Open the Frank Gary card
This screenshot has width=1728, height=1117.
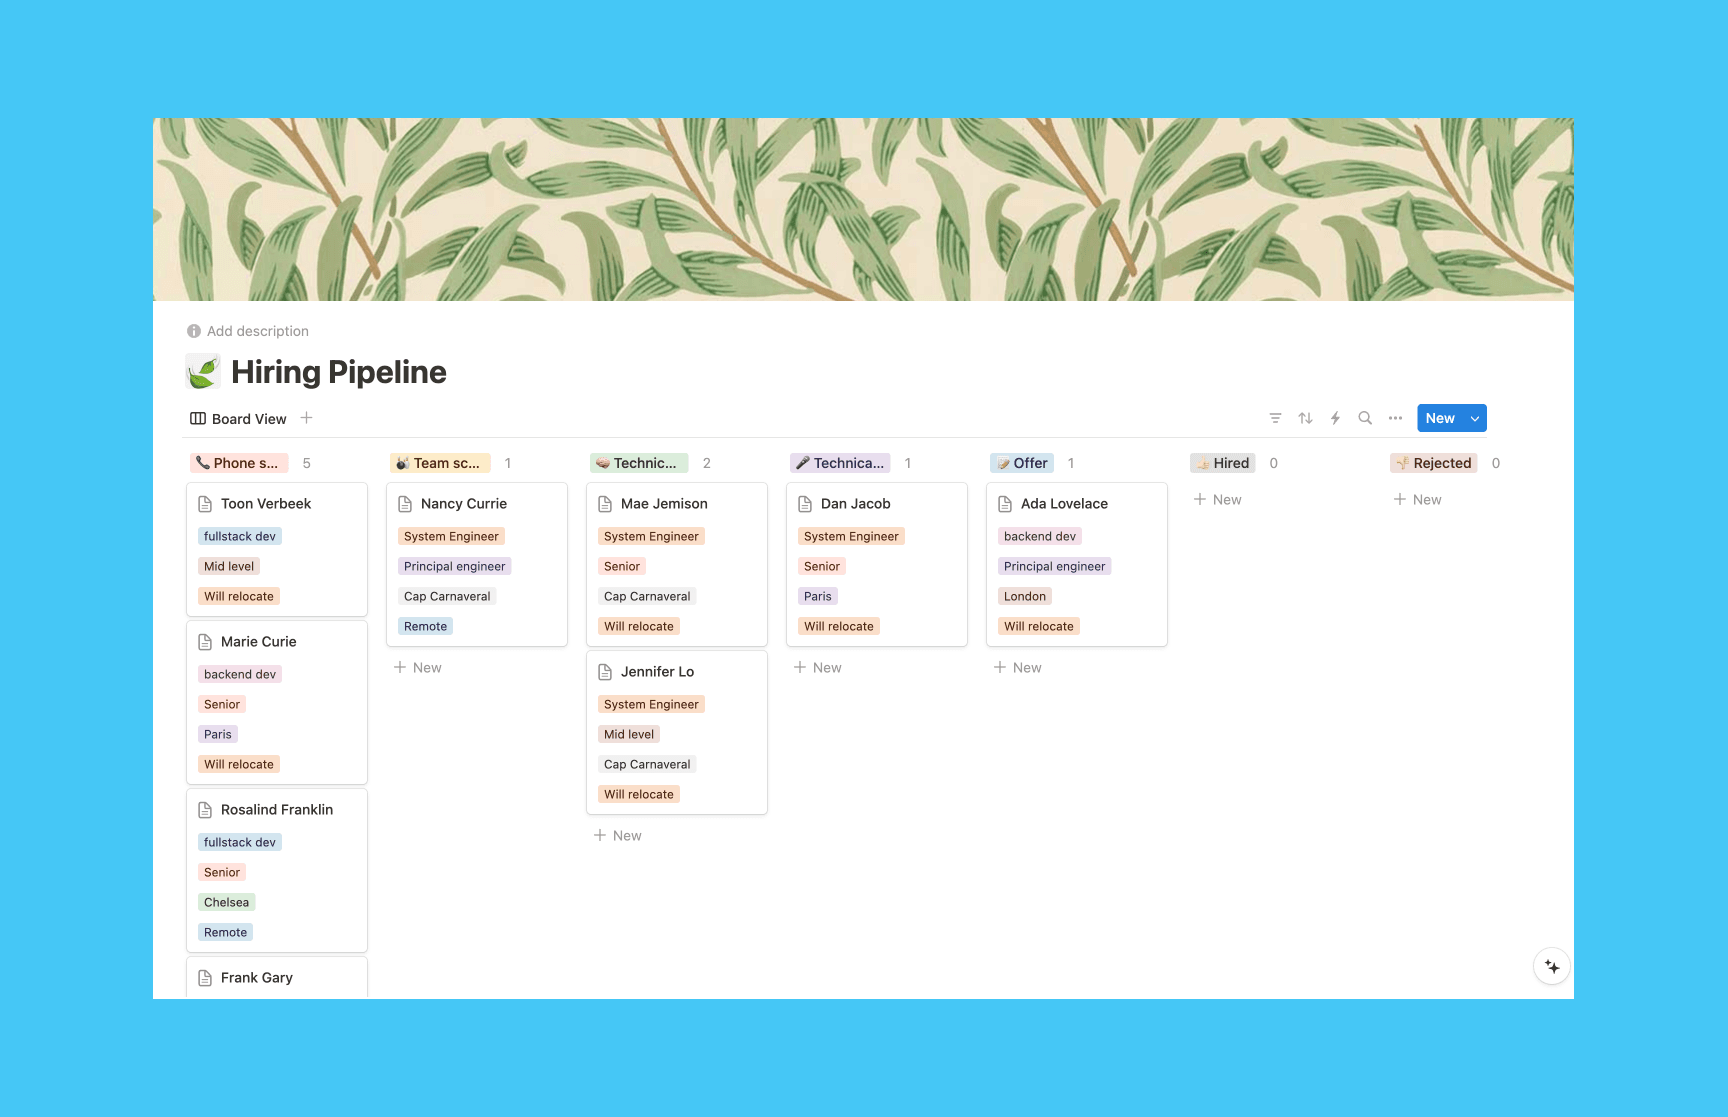[277, 977]
